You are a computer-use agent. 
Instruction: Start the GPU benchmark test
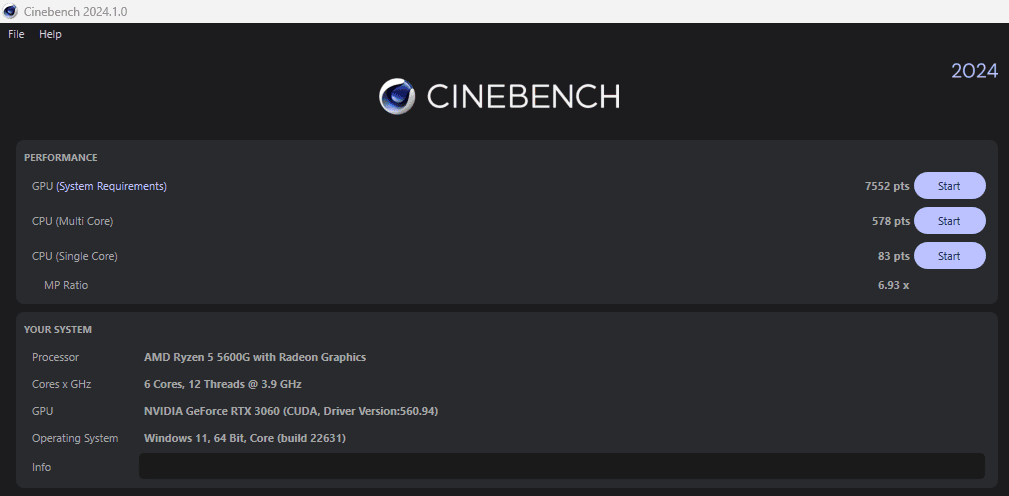click(x=949, y=186)
